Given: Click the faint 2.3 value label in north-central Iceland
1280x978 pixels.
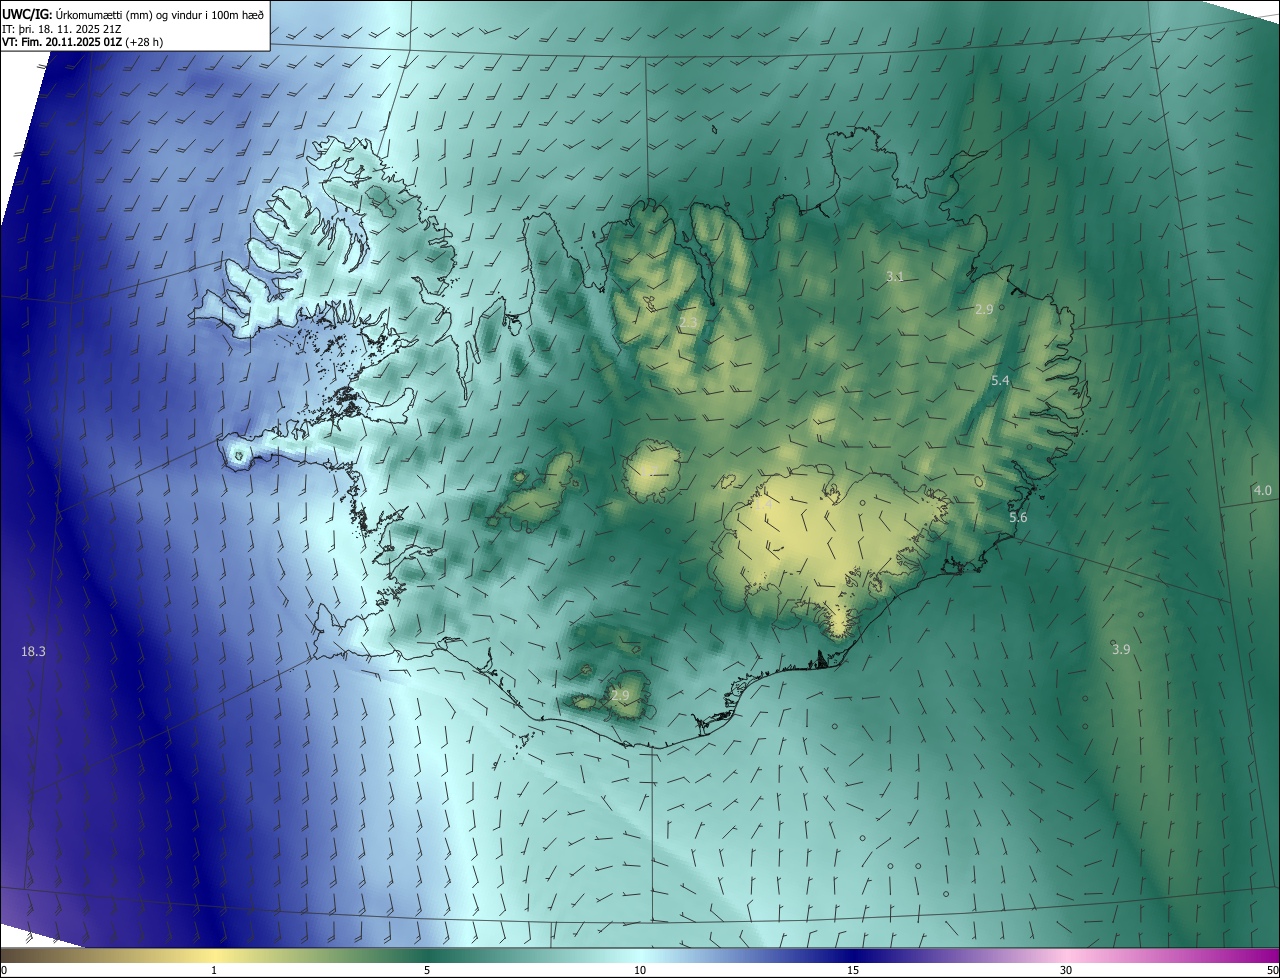Looking at the screenshot, I should pos(688,323).
